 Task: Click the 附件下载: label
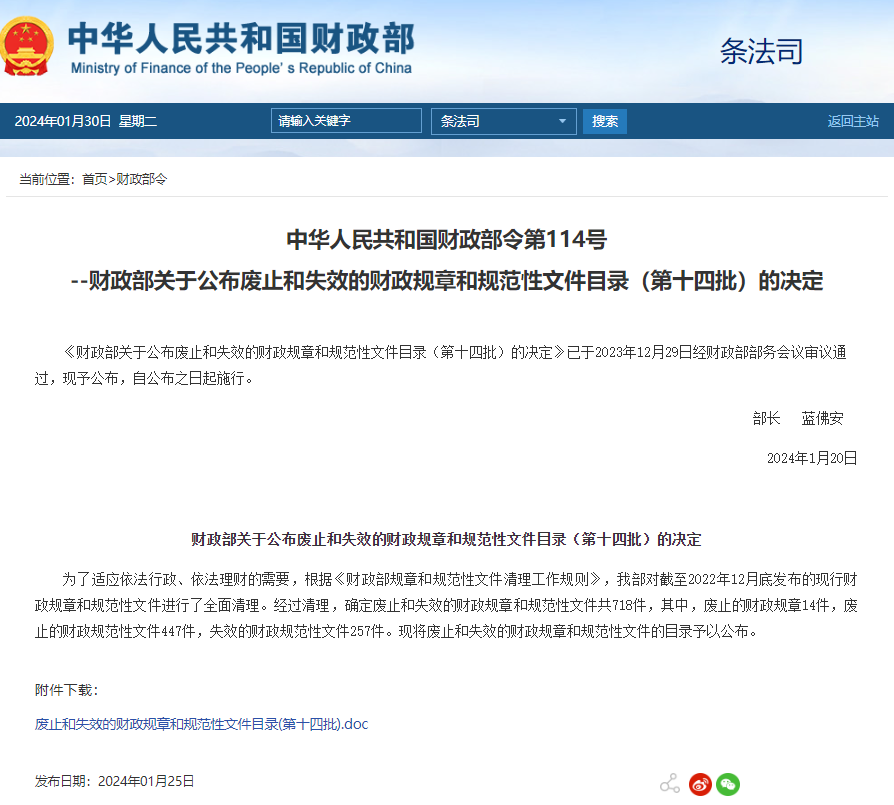[x=67, y=690]
